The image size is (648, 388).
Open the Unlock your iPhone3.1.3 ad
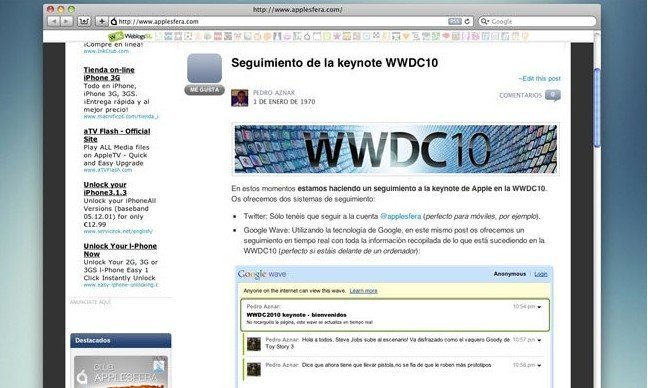(105, 188)
